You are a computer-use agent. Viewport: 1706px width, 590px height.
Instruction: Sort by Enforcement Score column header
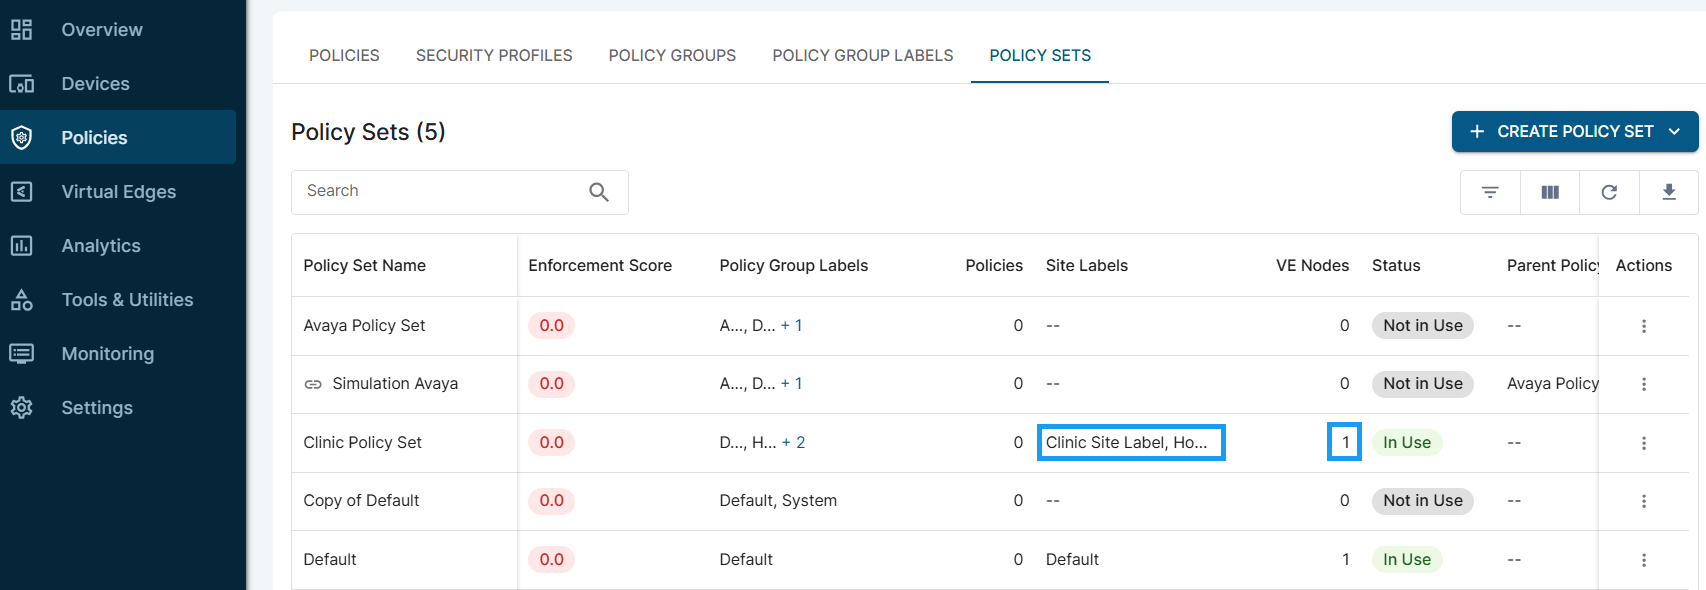(600, 266)
